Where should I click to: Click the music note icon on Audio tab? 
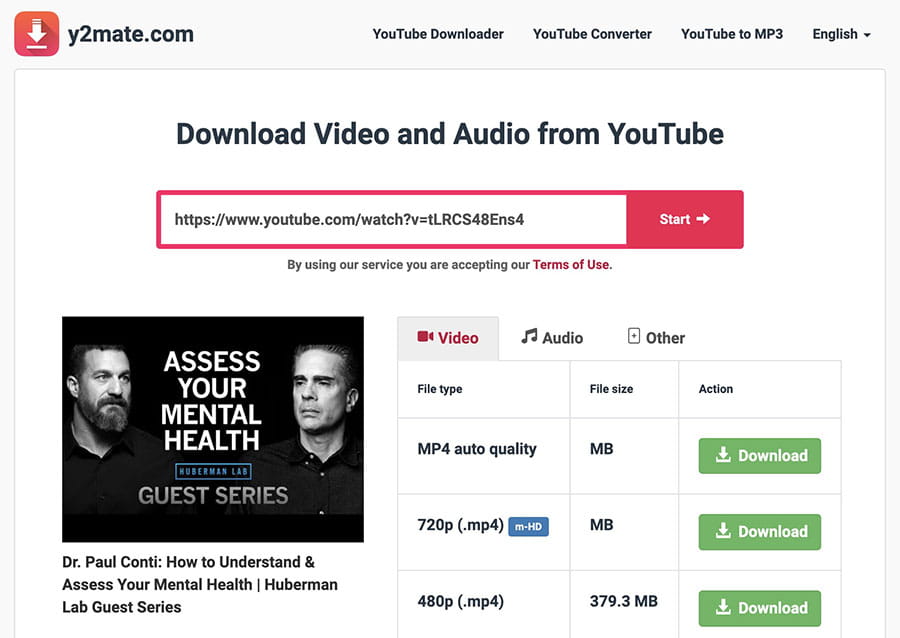[x=529, y=337]
